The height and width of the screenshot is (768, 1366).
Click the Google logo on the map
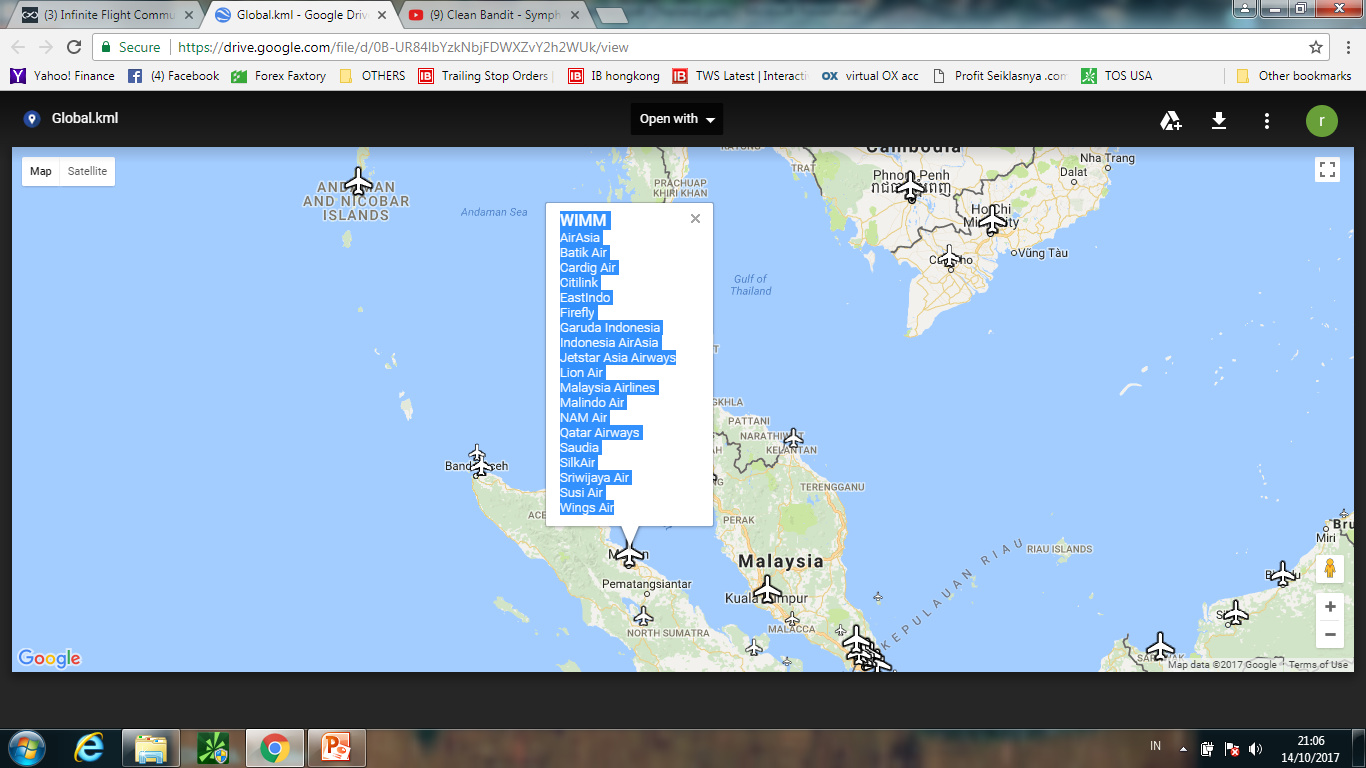point(49,658)
